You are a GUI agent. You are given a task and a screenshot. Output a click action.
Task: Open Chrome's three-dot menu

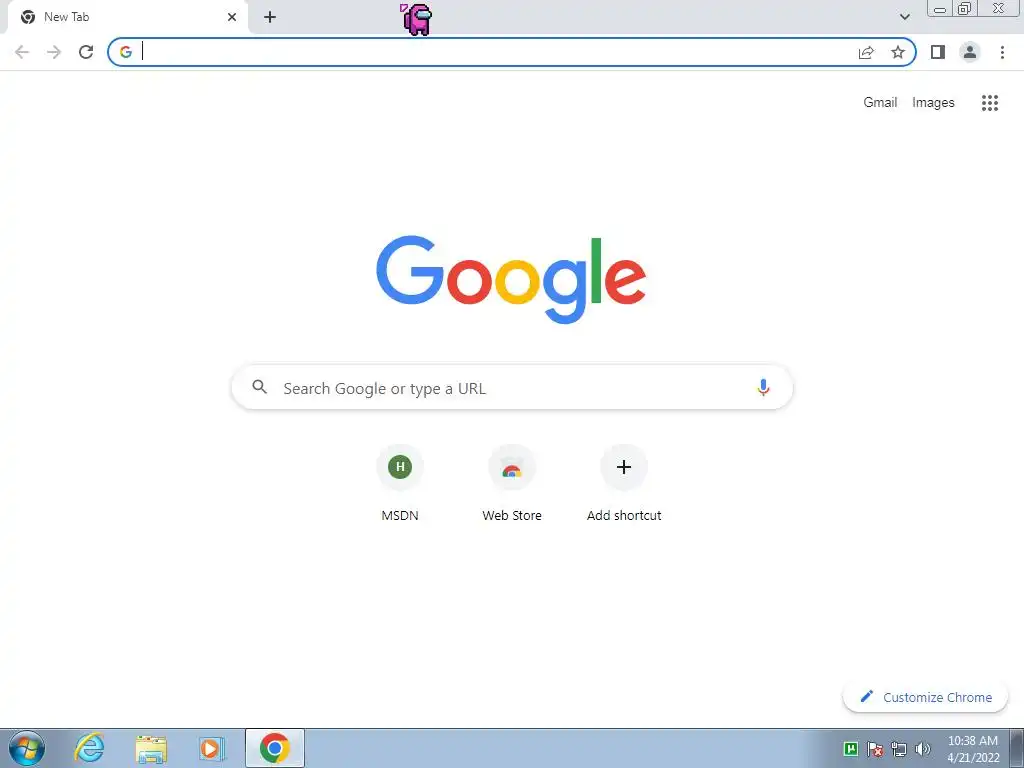coord(1002,52)
